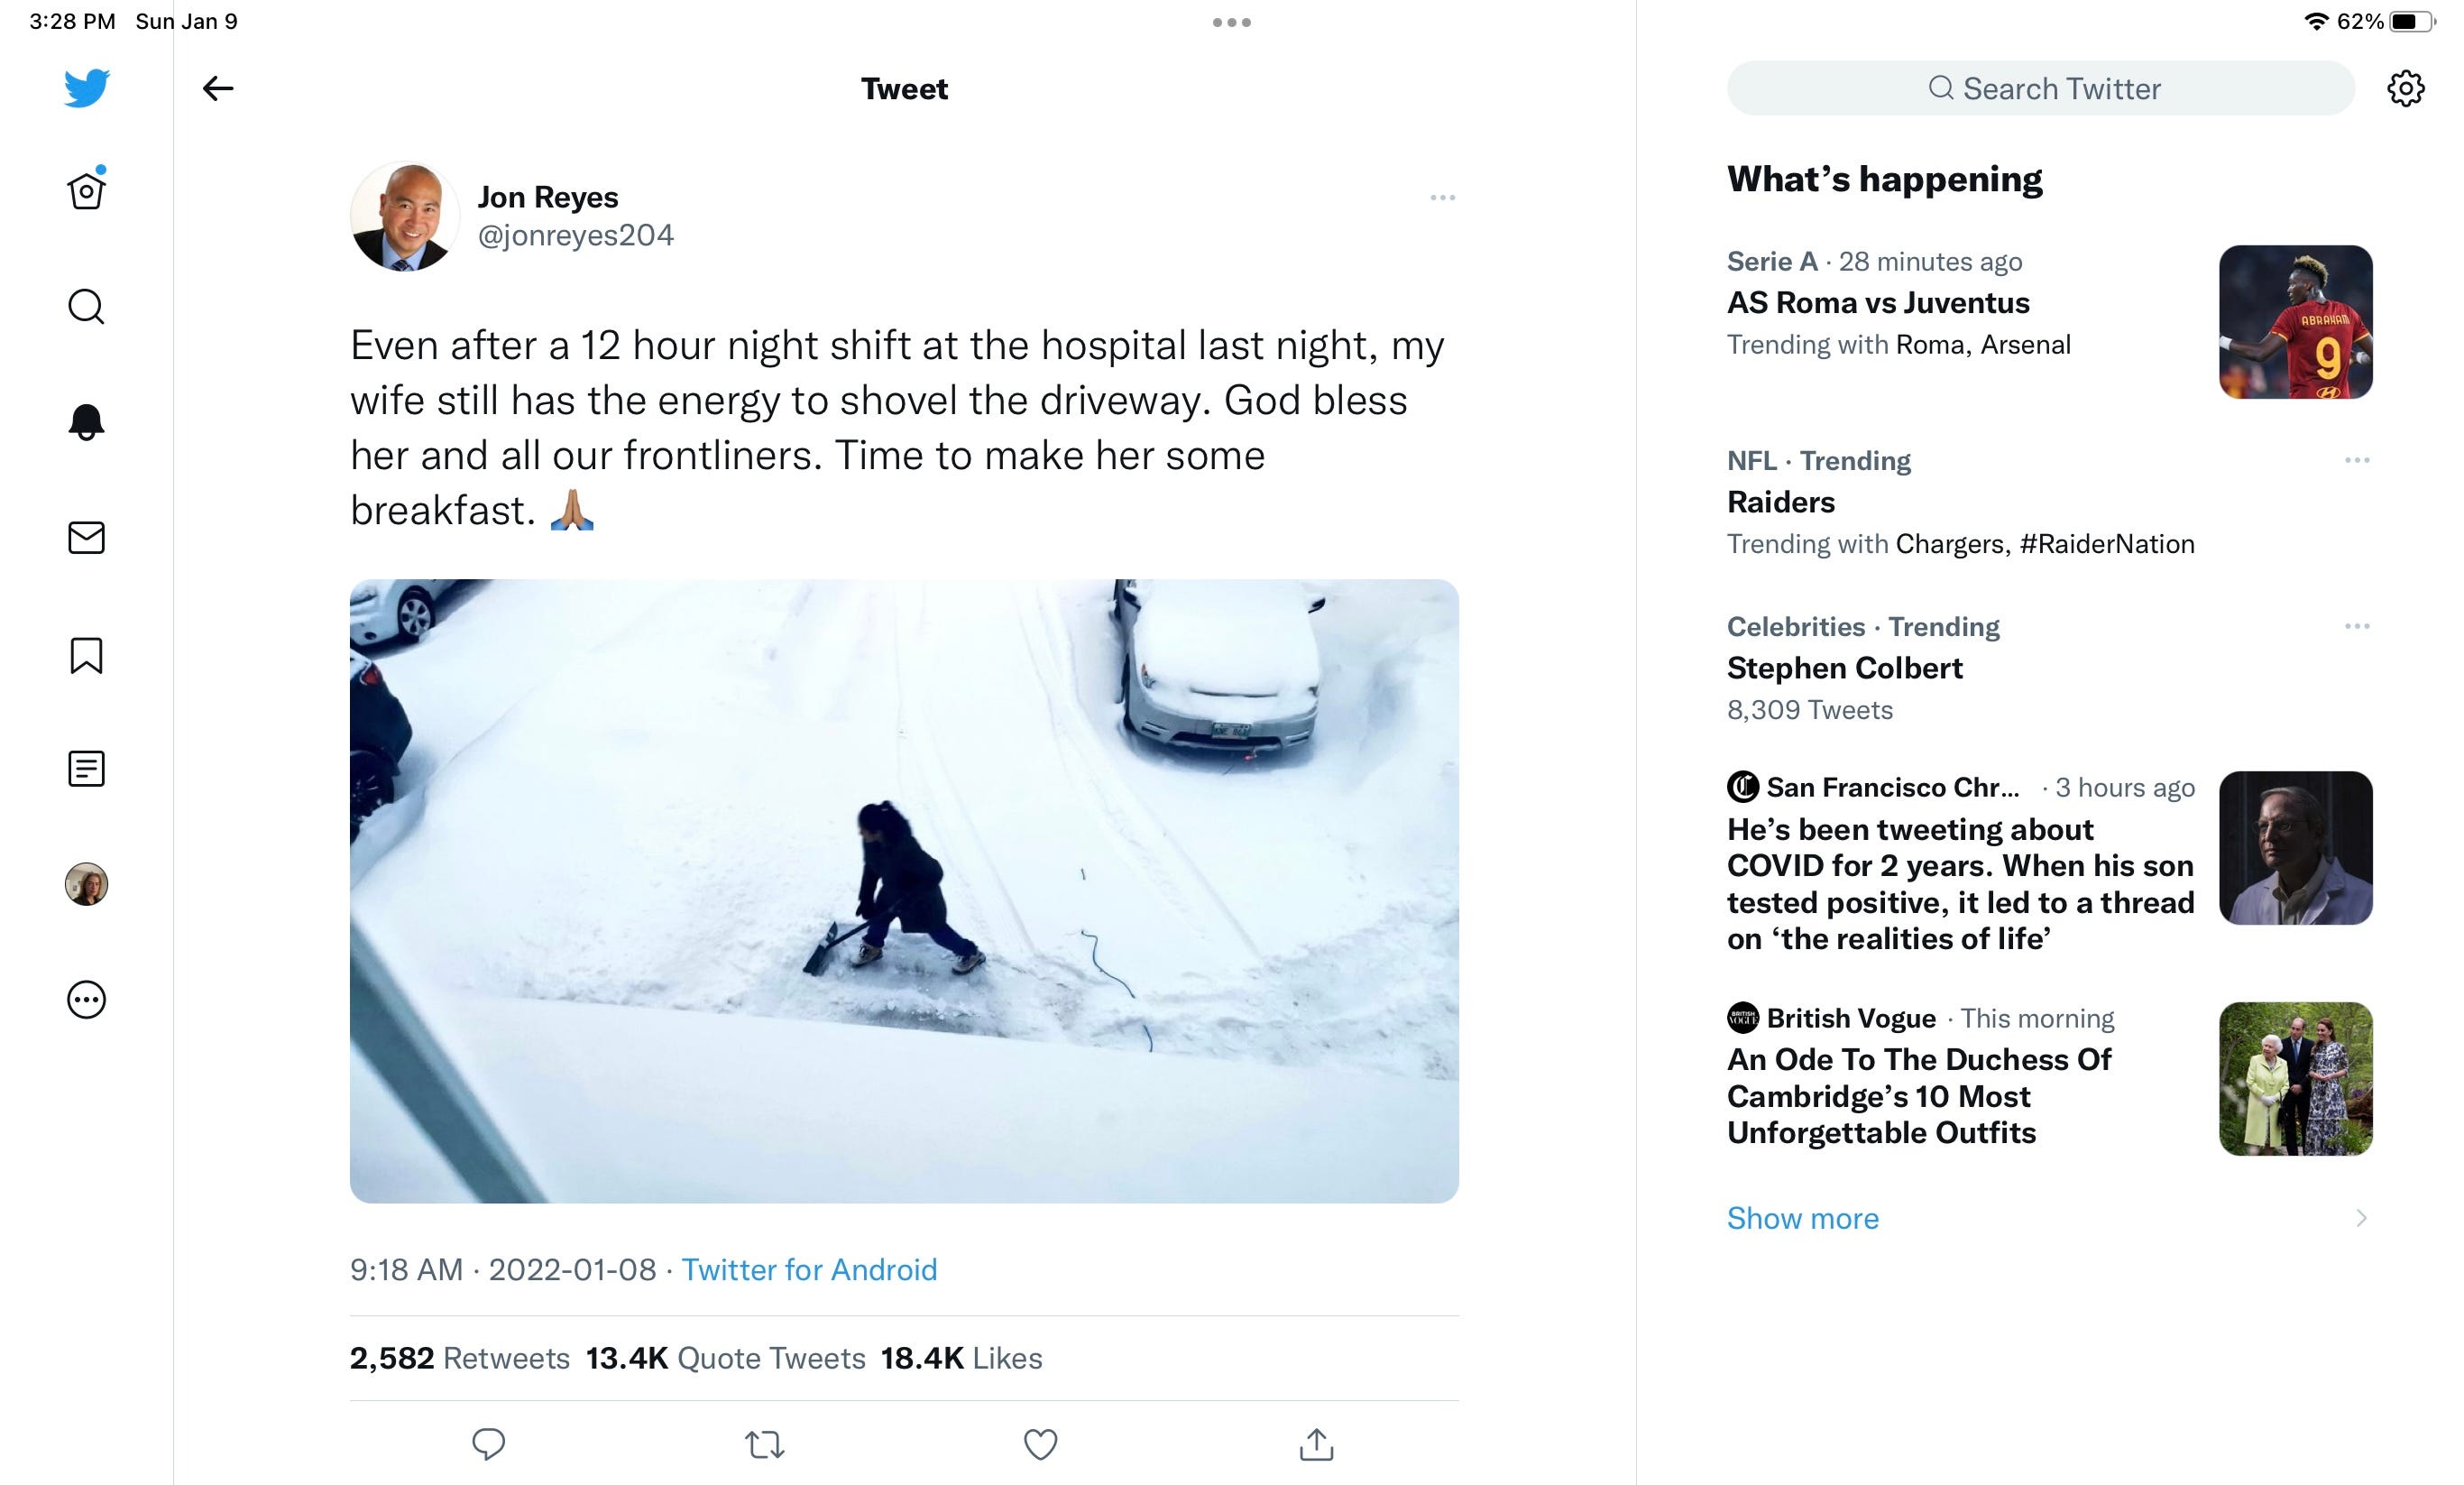Open Chargers related trend

click(1950, 544)
